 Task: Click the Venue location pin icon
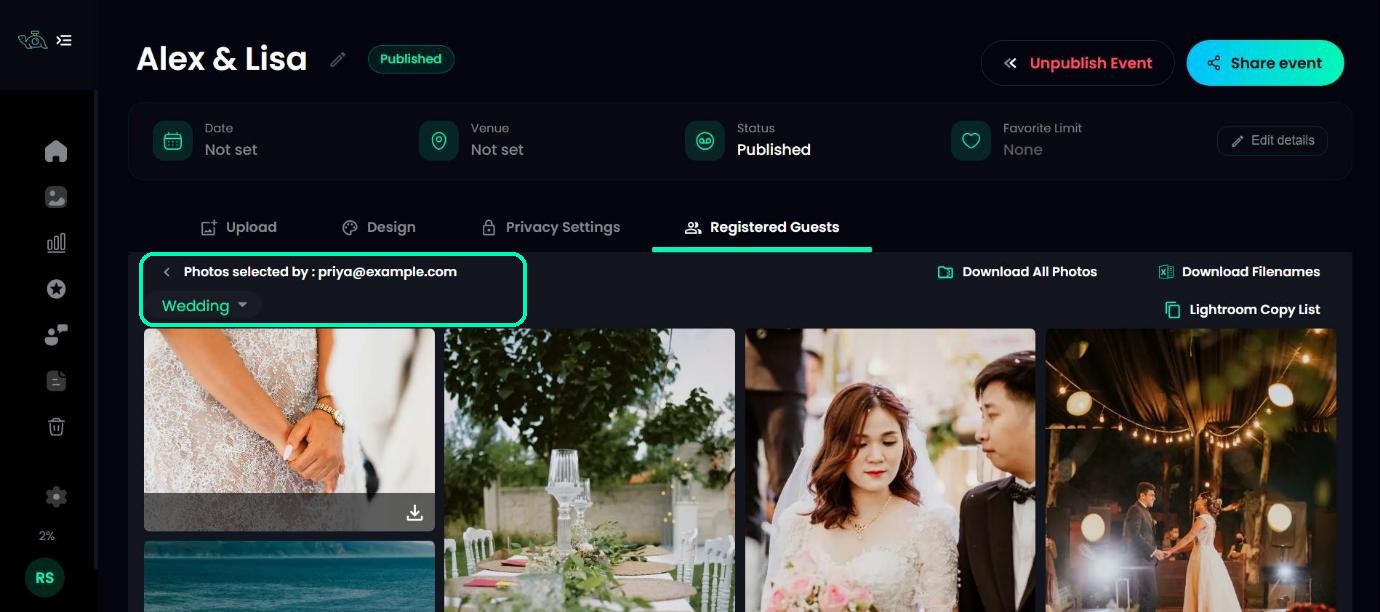(x=438, y=141)
